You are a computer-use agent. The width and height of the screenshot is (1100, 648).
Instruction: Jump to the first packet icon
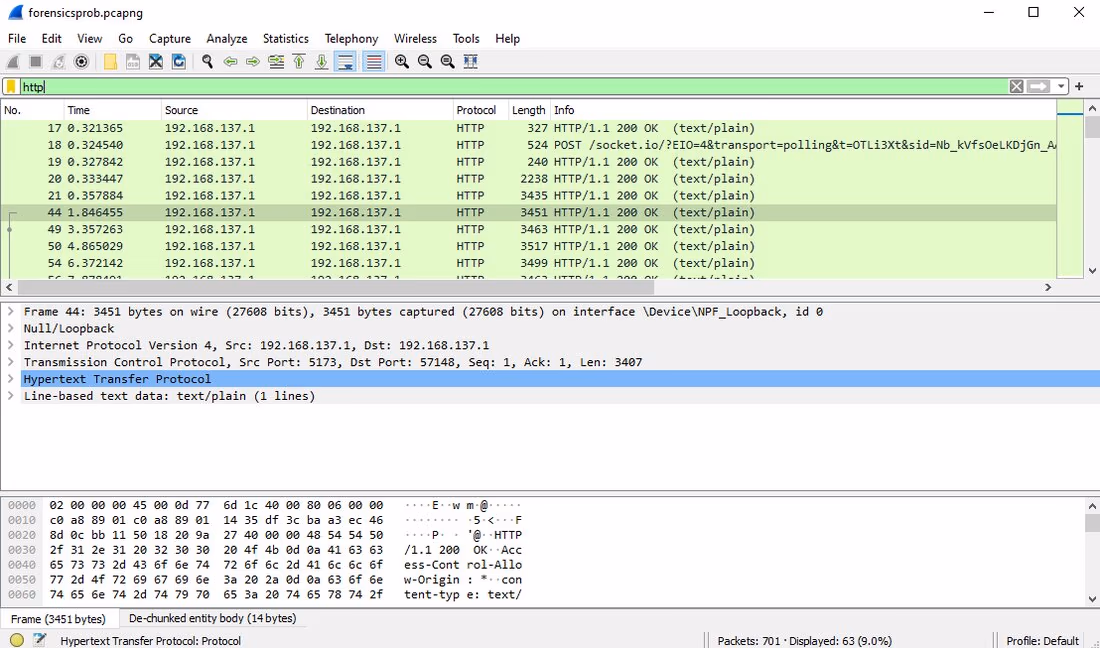point(299,62)
